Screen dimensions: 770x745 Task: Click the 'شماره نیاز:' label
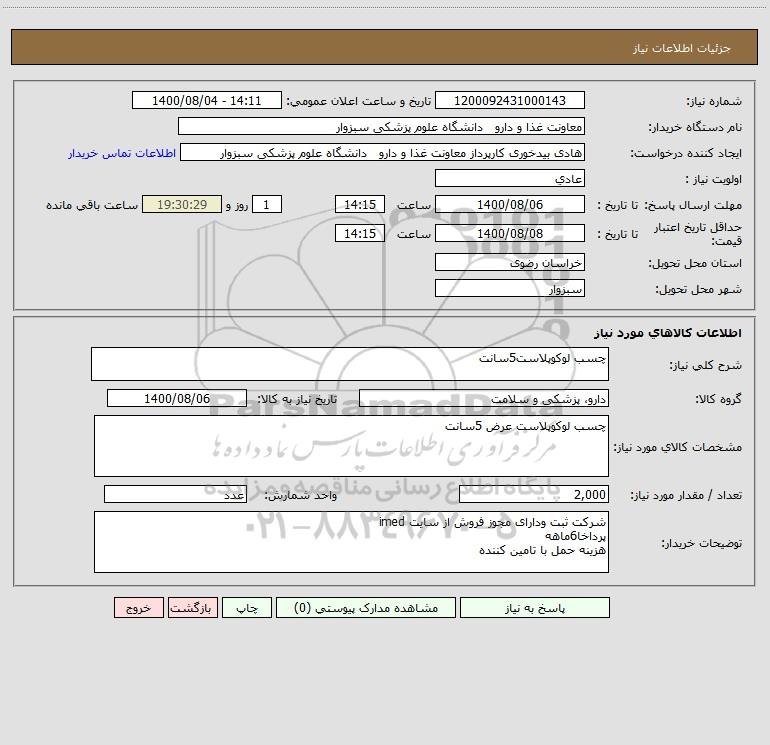pyautogui.click(x=714, y=102)
